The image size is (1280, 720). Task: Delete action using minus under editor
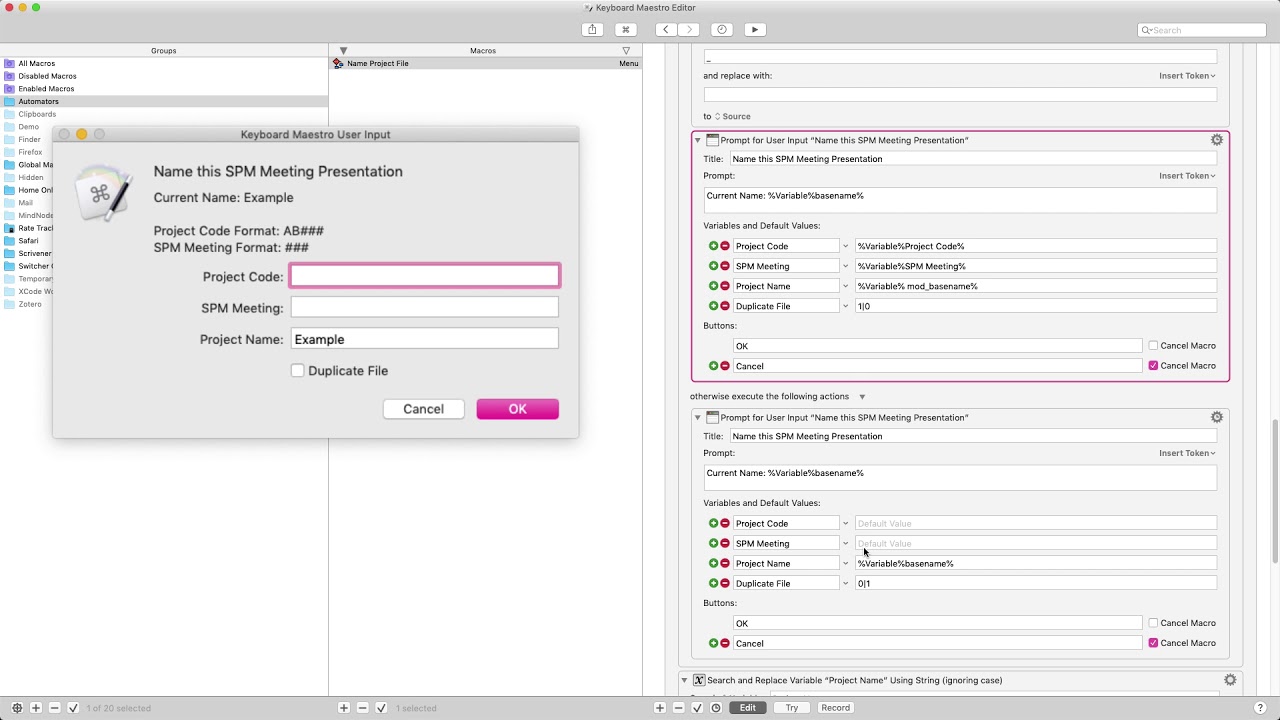pos(678,708)
